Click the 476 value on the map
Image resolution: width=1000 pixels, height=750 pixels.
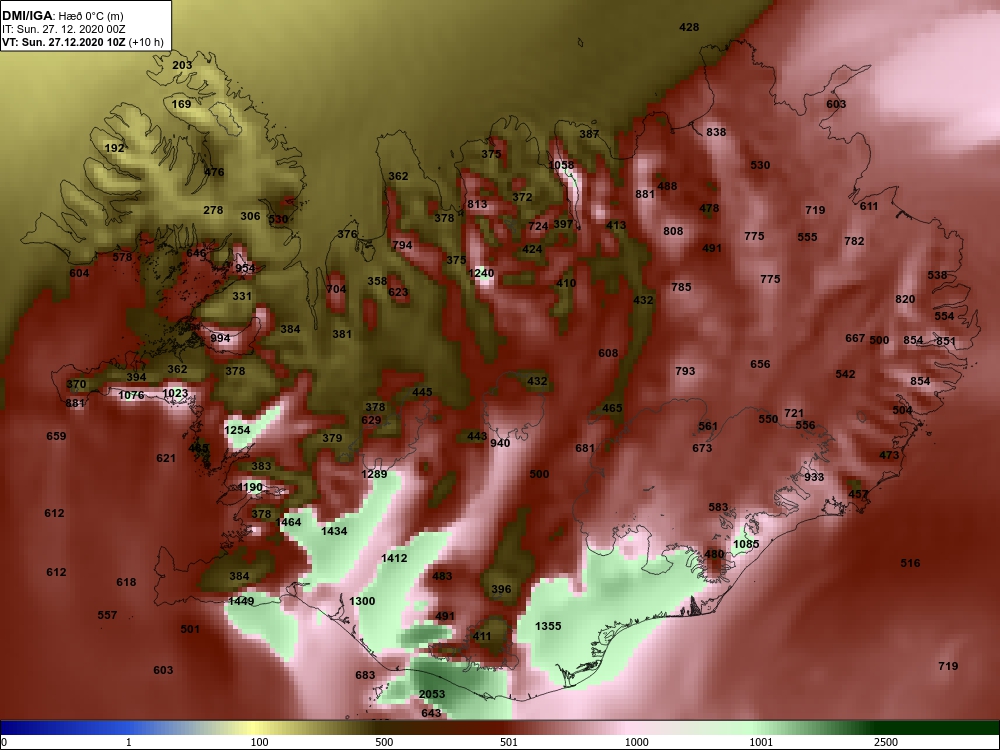click(214, 172)
